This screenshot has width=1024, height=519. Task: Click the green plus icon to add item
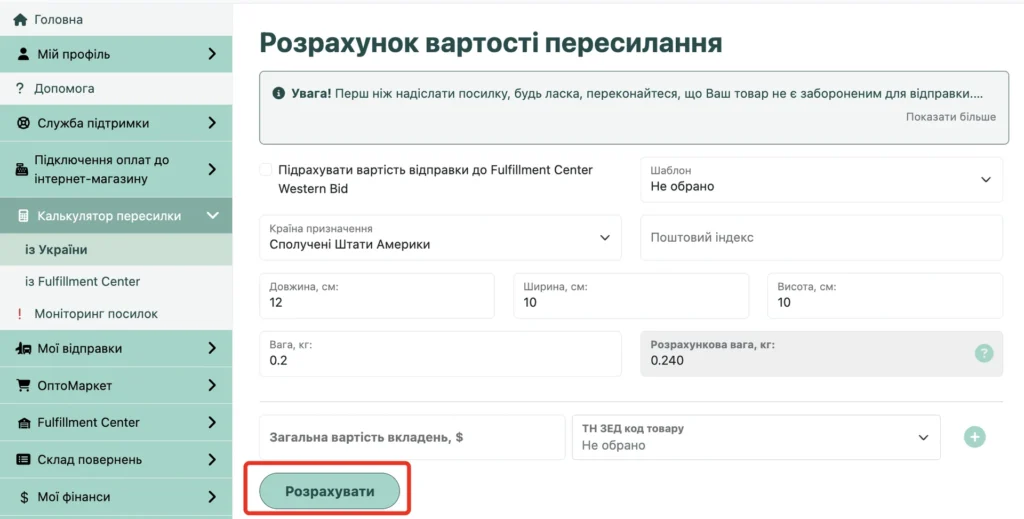974,437
